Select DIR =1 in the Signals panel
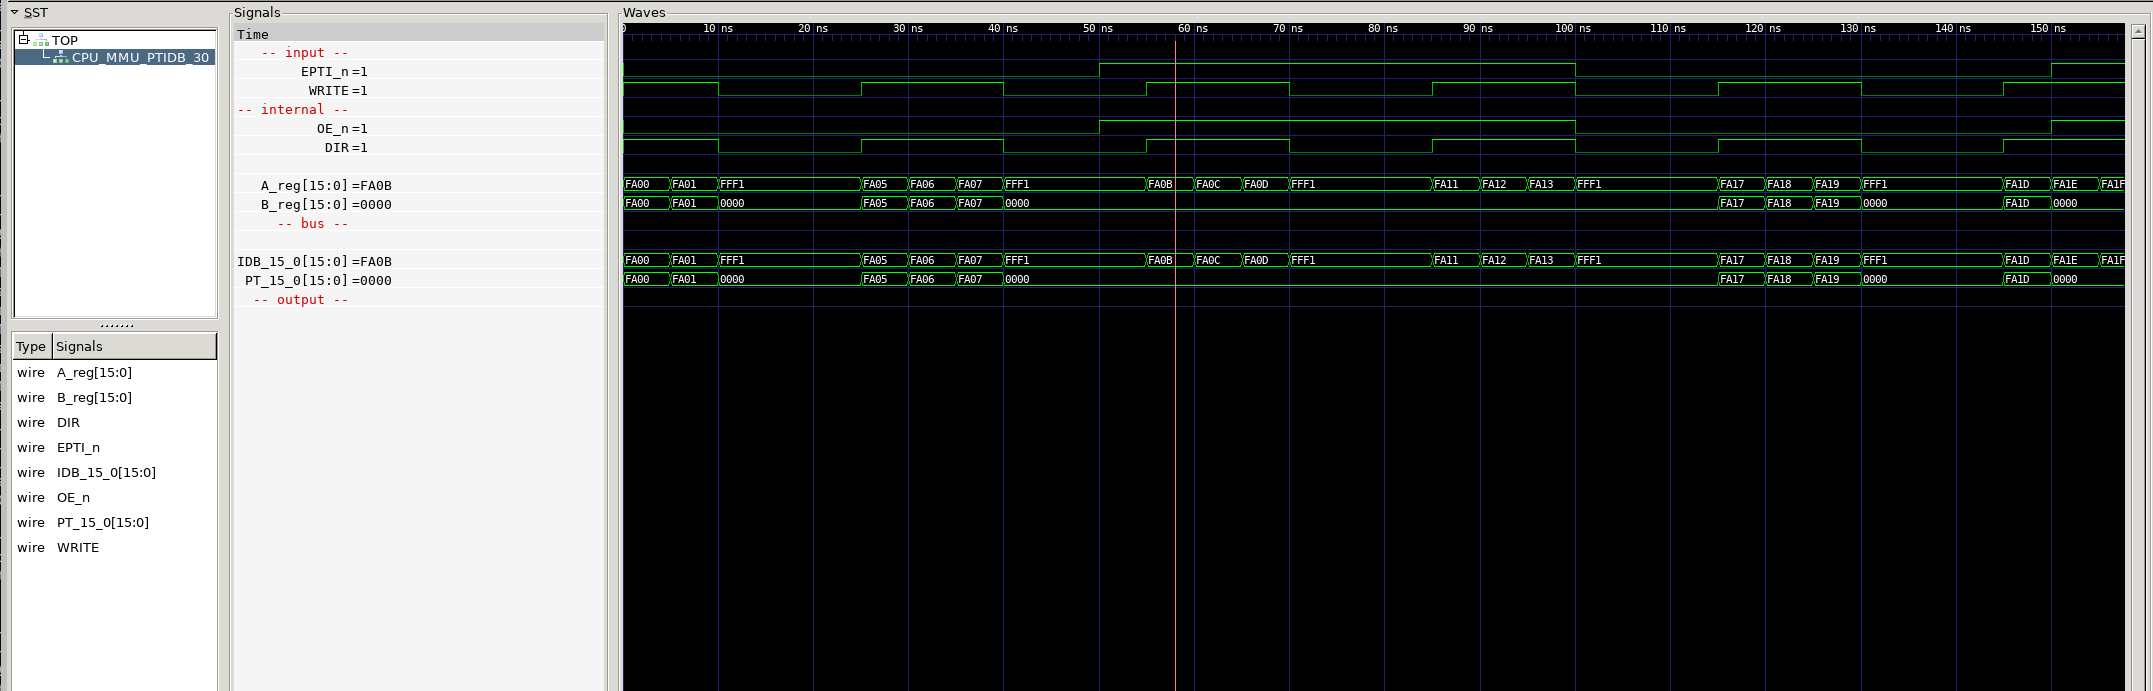Viewport: 2153px width, 691px height. [419, 148]
